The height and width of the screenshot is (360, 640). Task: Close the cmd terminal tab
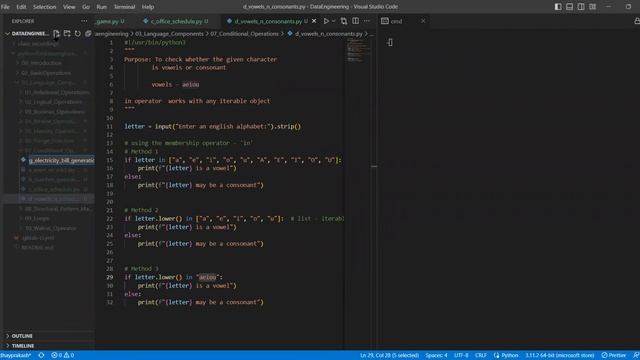[x=423, y=21]
